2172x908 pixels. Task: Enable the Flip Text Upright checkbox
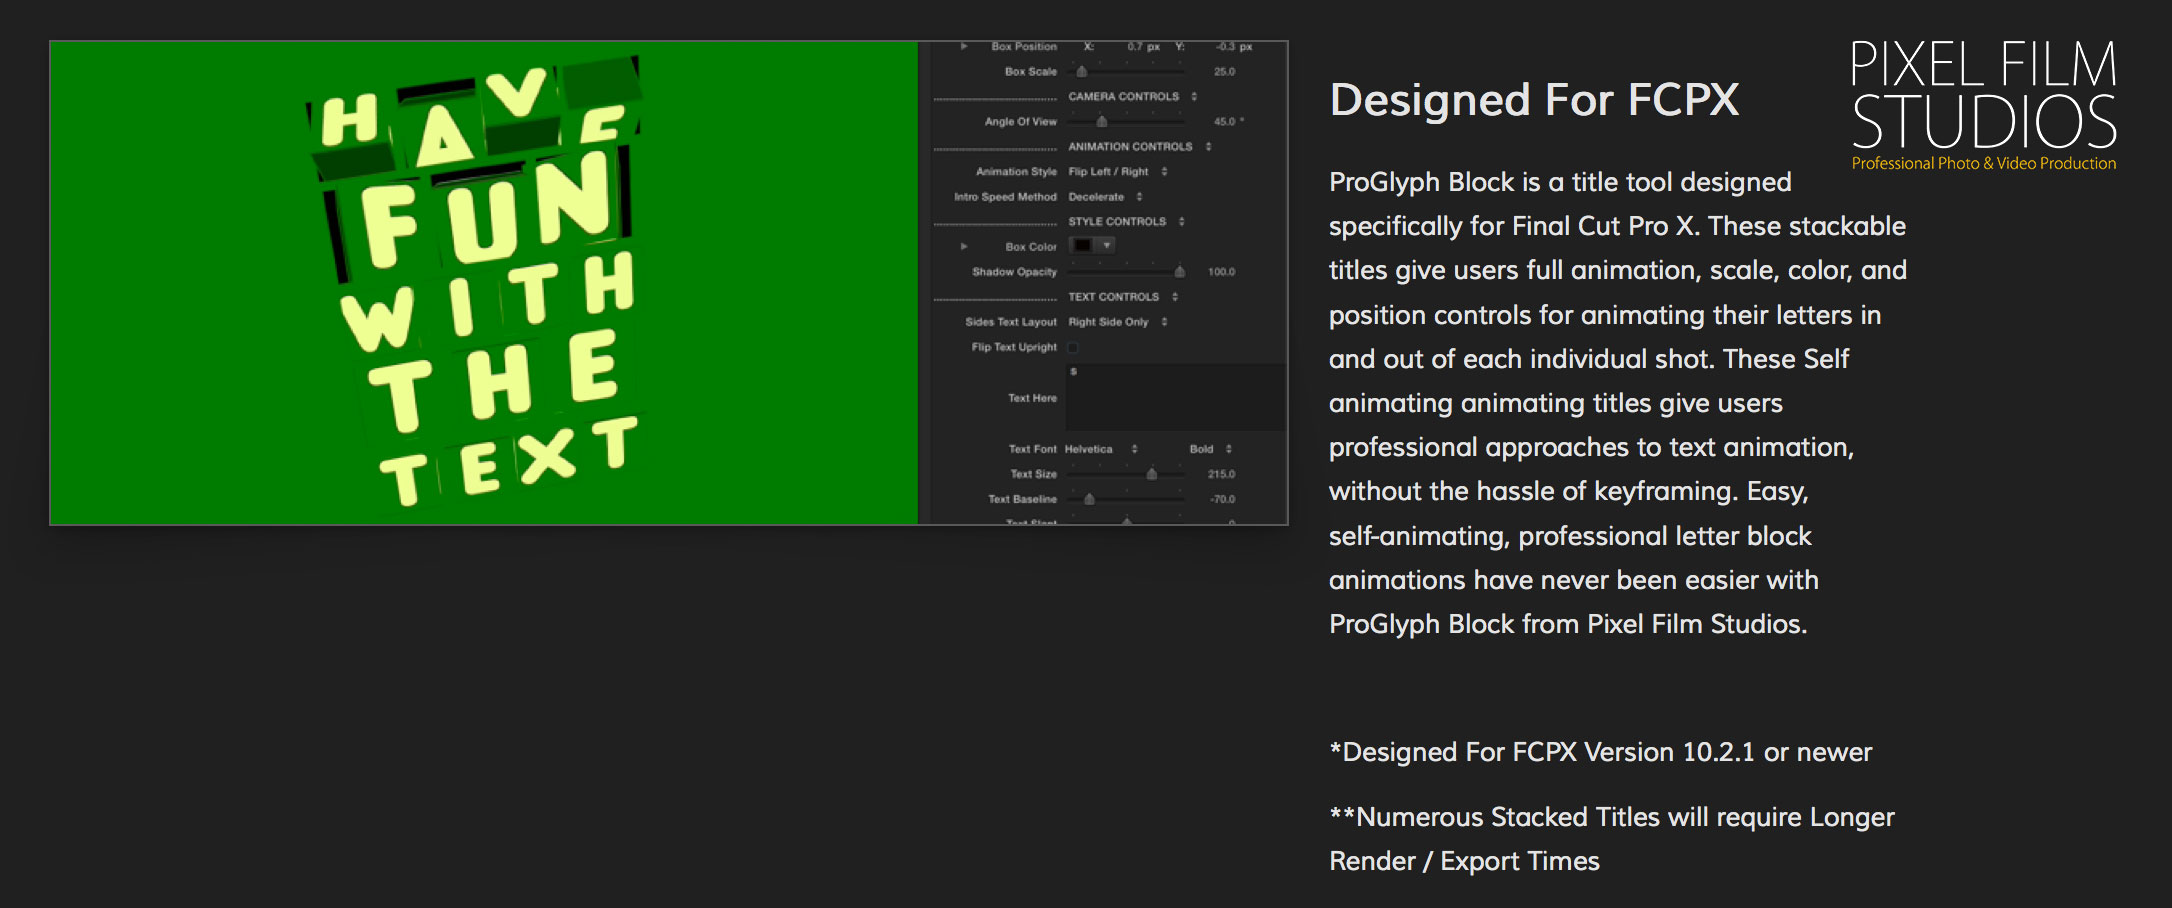click(x=1073, y=348)
